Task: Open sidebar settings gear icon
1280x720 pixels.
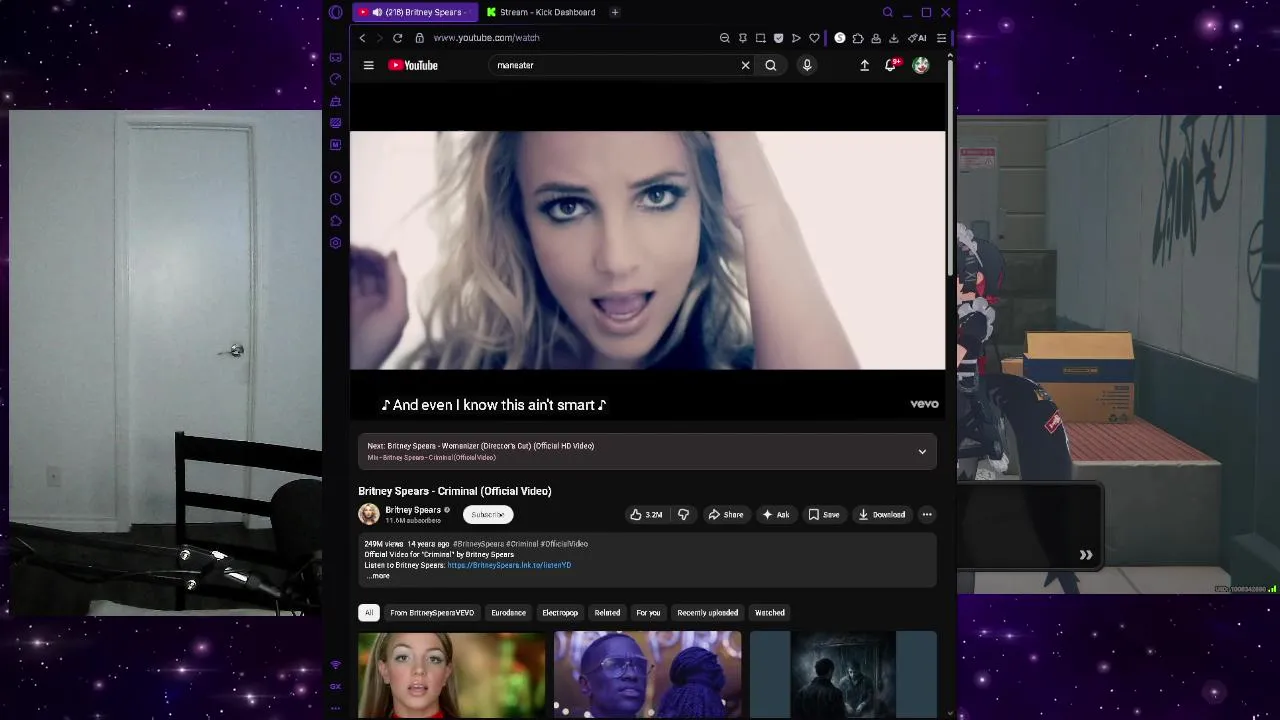Action: pyautogui.click(x=336, y=243)
